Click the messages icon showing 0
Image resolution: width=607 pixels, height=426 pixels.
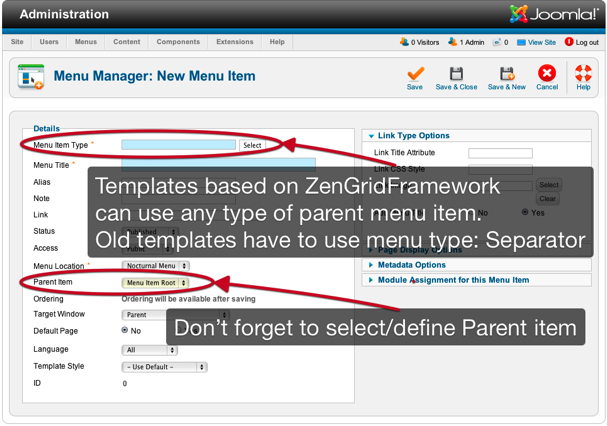[x=497, y=42]
